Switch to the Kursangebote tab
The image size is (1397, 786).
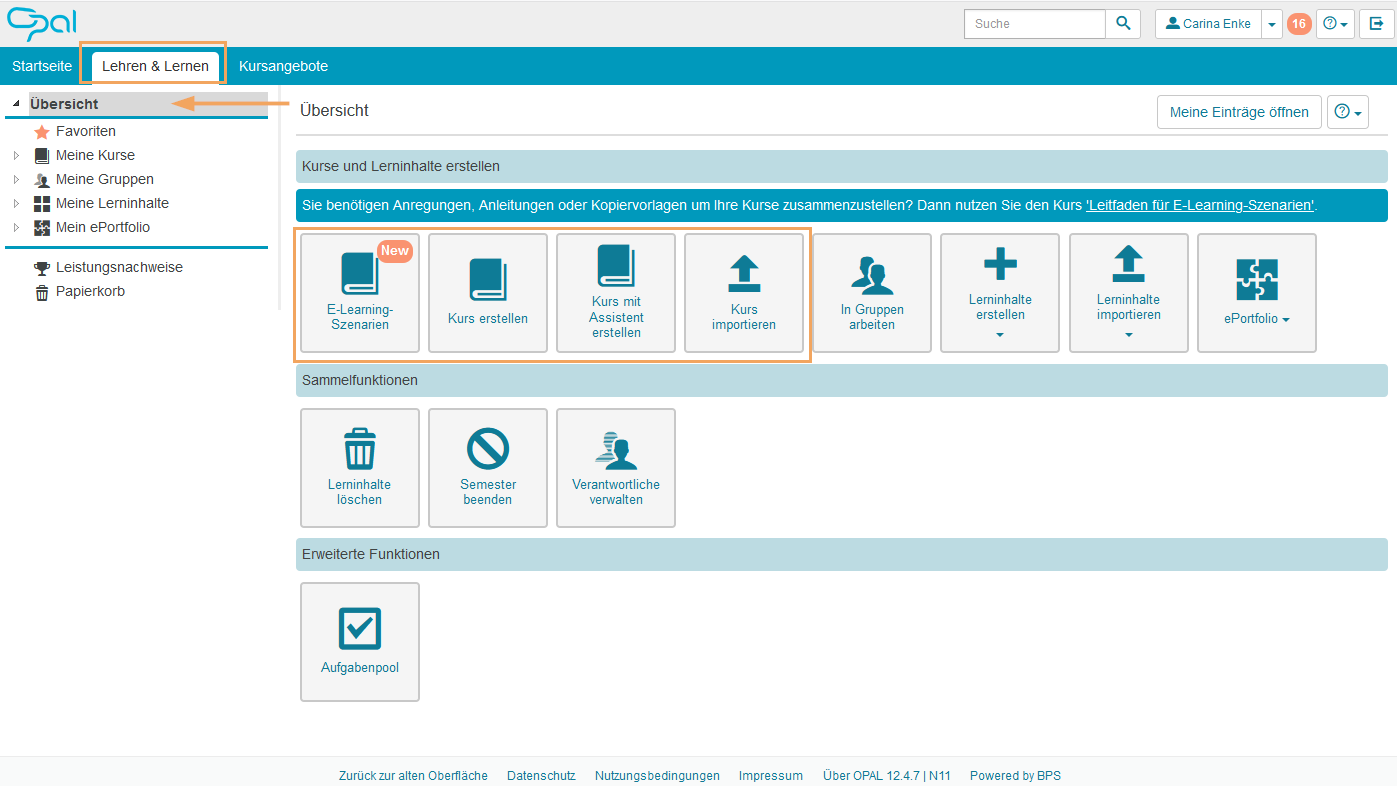[x=283, y=66]
